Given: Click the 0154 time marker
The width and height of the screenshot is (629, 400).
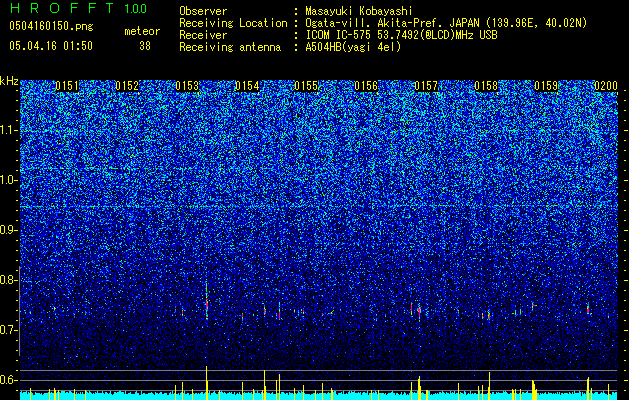Looking at the screenshot, I should [247, 86].
